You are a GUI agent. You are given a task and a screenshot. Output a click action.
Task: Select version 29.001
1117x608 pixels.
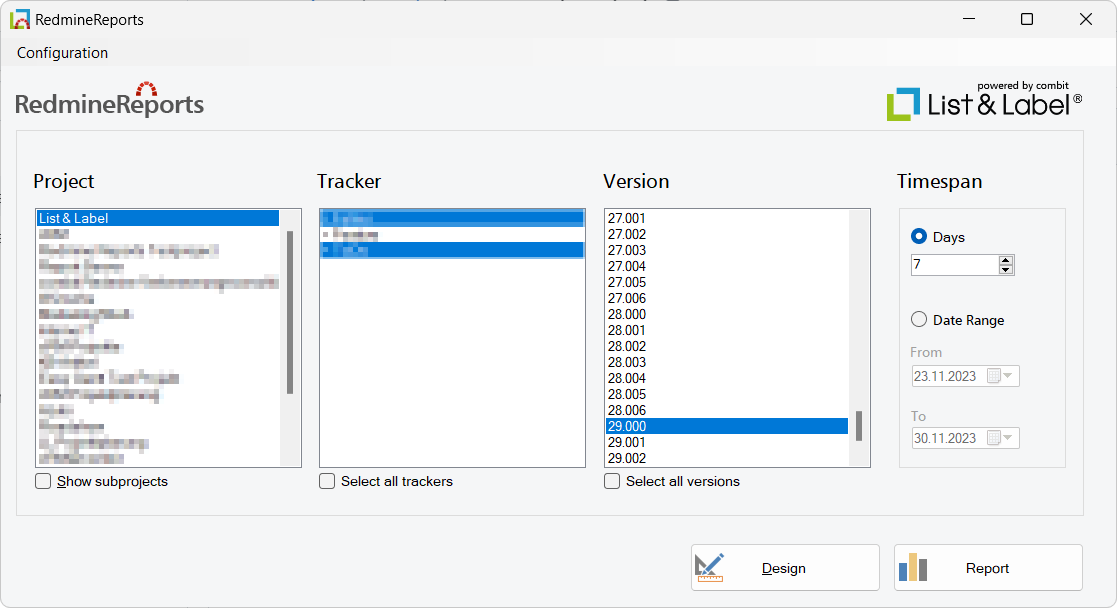(727, 443)
